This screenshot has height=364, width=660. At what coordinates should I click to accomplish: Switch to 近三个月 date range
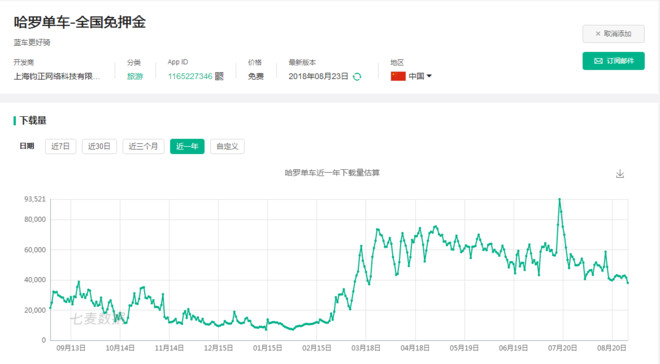click(143, 146)
